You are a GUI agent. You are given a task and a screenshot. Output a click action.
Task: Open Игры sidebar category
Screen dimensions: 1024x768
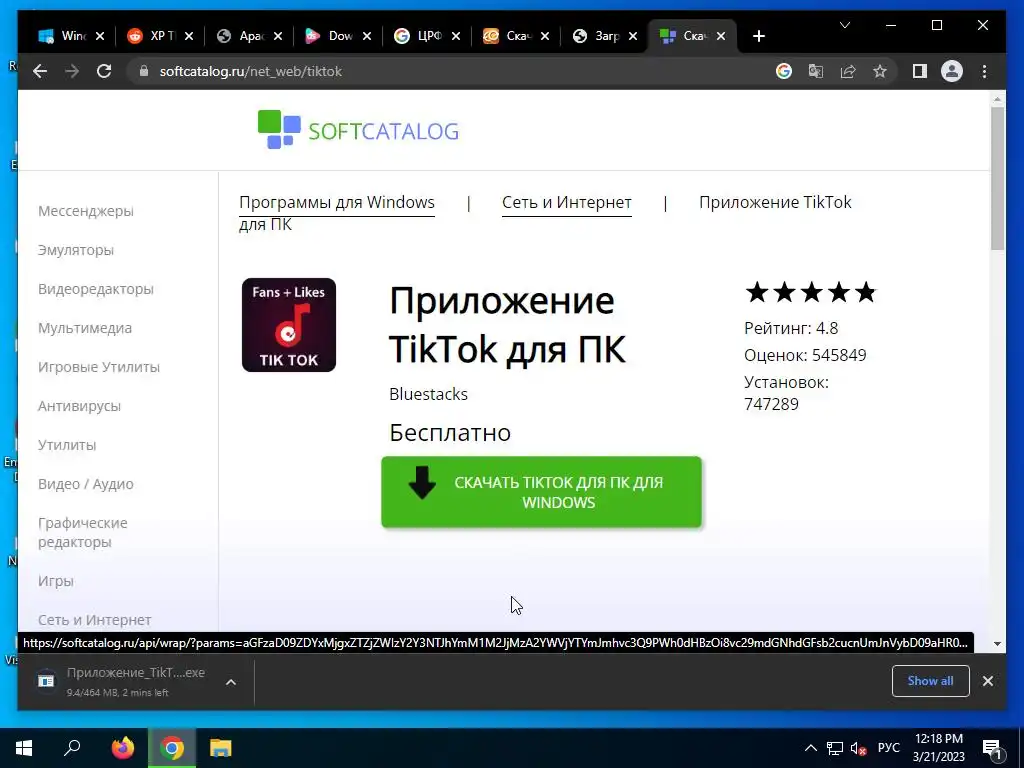click(56, 581)
